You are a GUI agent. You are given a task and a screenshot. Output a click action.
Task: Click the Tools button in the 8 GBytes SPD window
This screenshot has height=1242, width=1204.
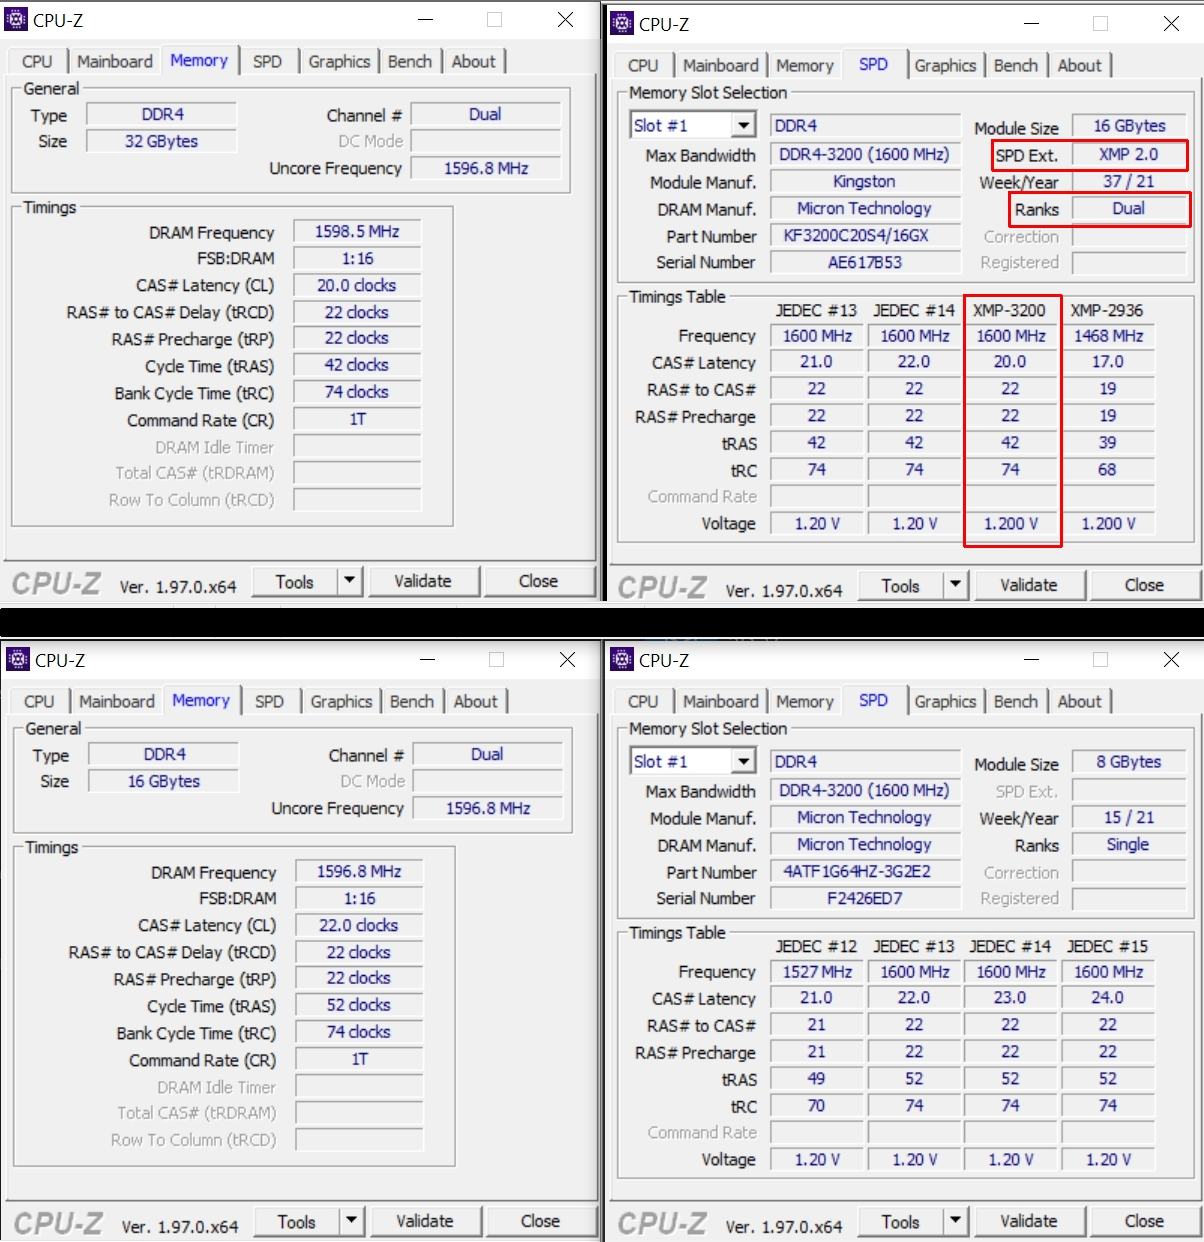point(901,1221)
